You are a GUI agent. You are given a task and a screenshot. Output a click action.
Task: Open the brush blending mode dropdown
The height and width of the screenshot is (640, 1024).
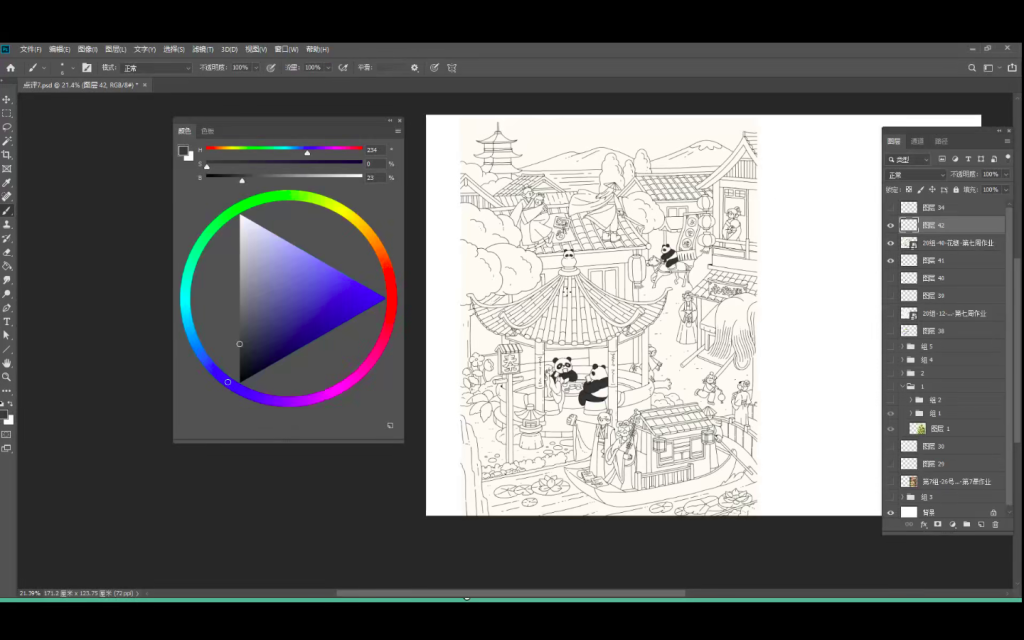click(x=156, y=68)
